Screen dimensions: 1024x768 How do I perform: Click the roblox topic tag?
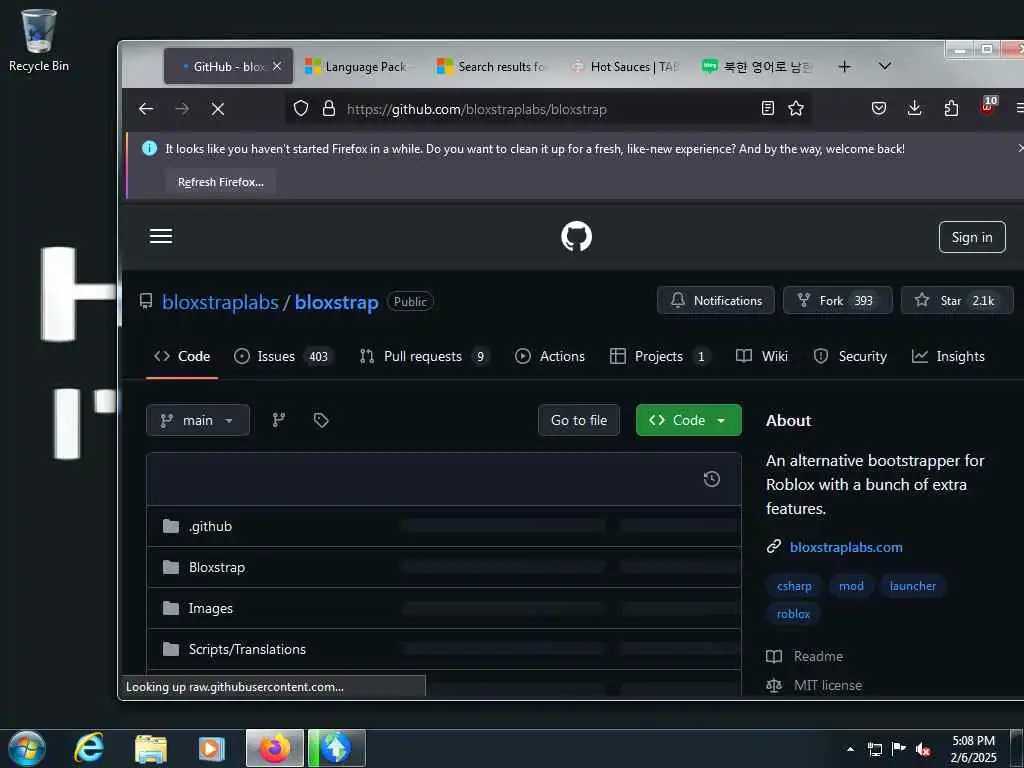(x=793, y=614)
